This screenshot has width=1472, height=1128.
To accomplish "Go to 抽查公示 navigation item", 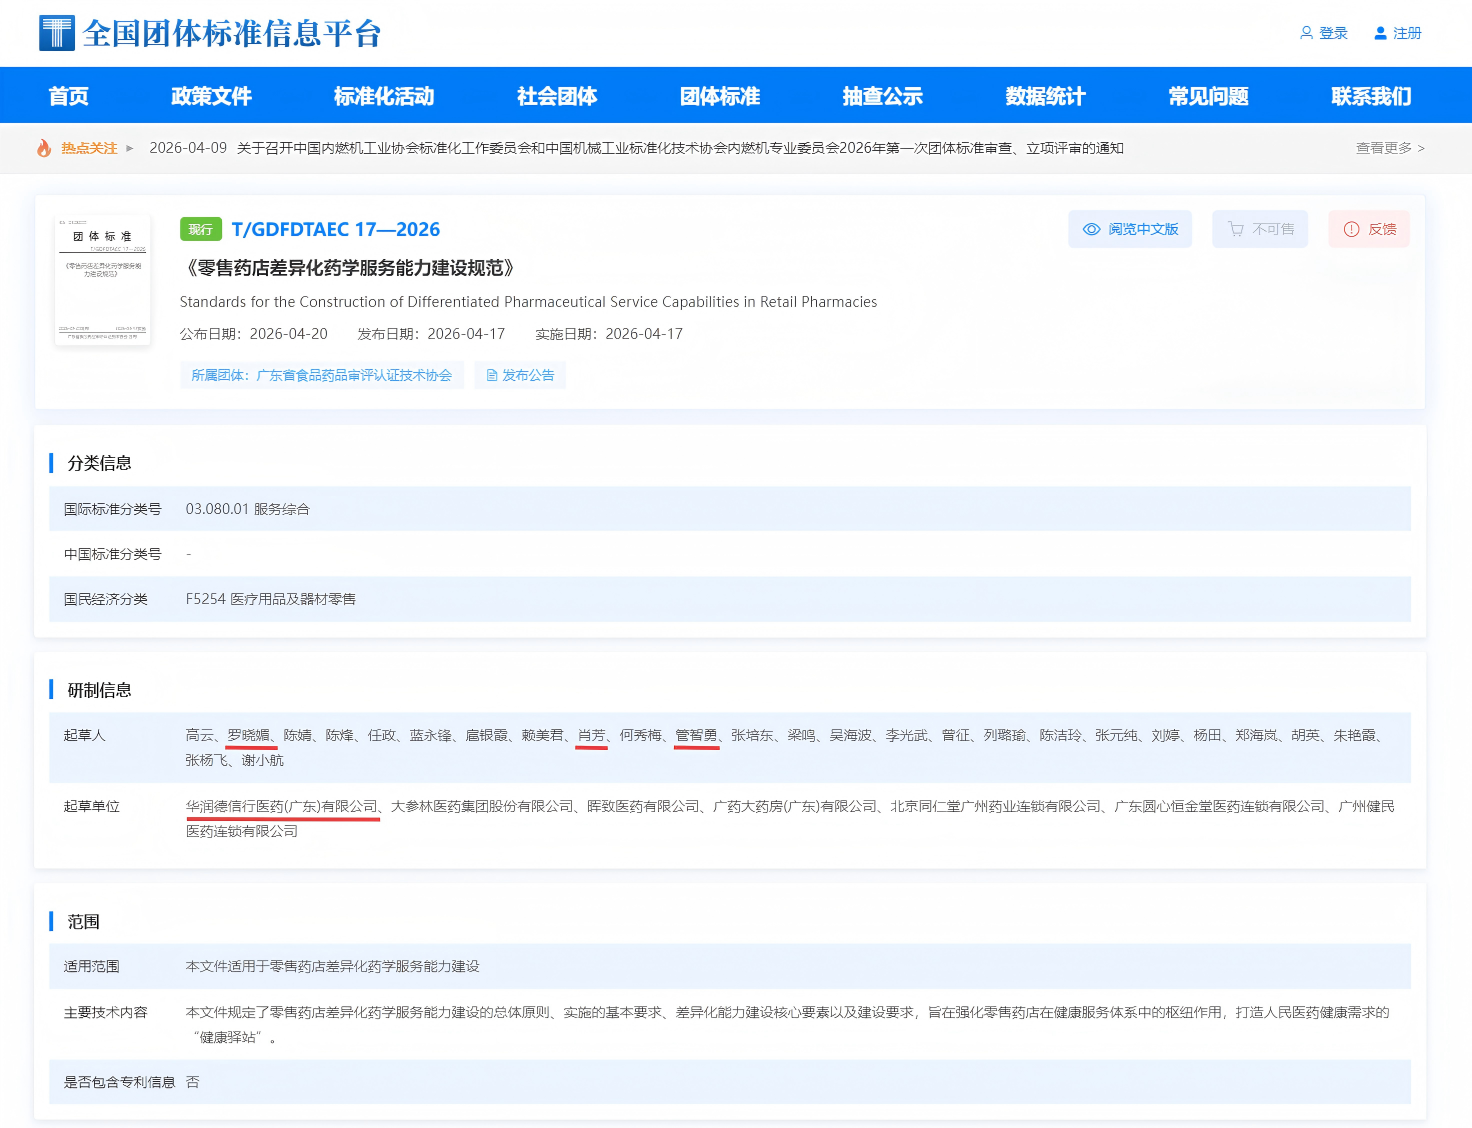I will pos(883,96).
